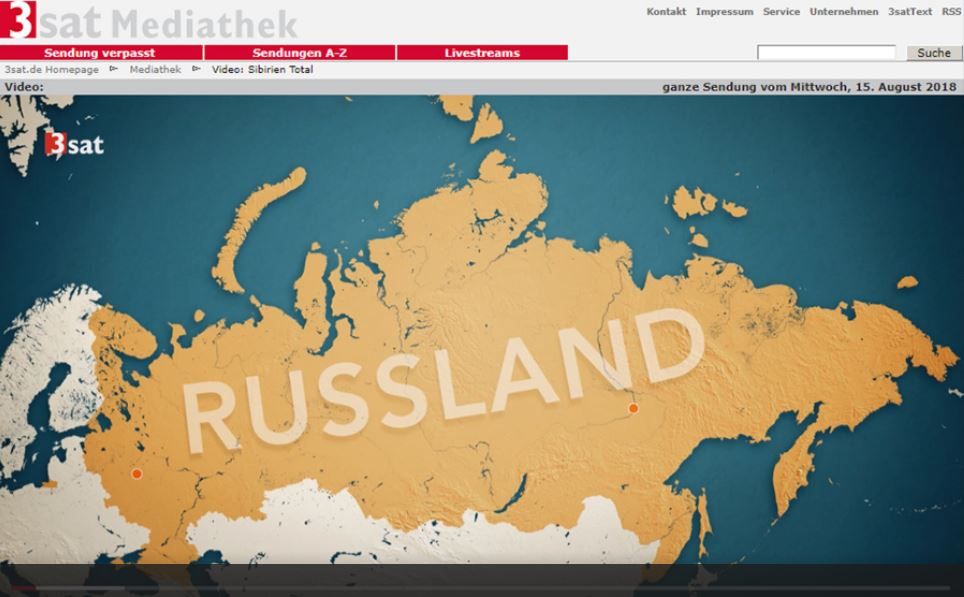The height and width of the screenshot is (597, 964).
Task: Open the RSS feed link
Action: (x=951, y=12)
